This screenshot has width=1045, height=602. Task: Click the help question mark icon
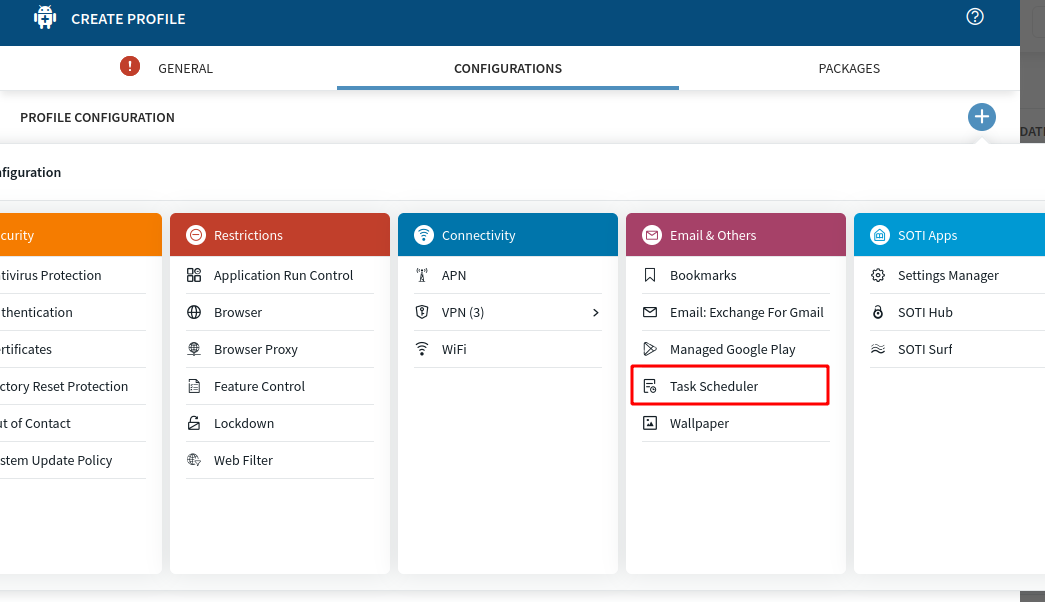coord(975,17)
